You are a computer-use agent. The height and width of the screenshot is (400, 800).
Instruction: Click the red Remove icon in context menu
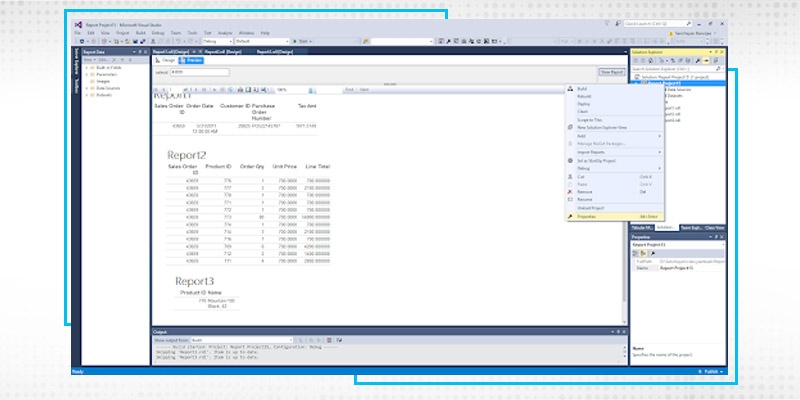[x=570, y=191]
